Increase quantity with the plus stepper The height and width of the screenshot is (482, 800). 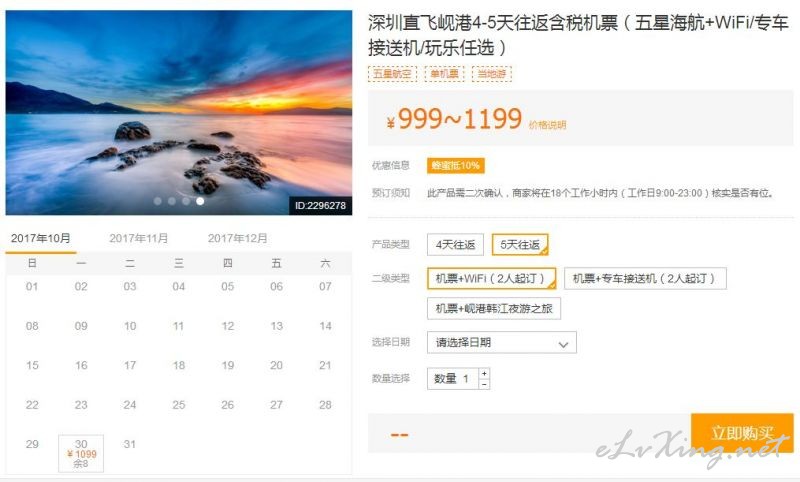click(x=484, y=373)
